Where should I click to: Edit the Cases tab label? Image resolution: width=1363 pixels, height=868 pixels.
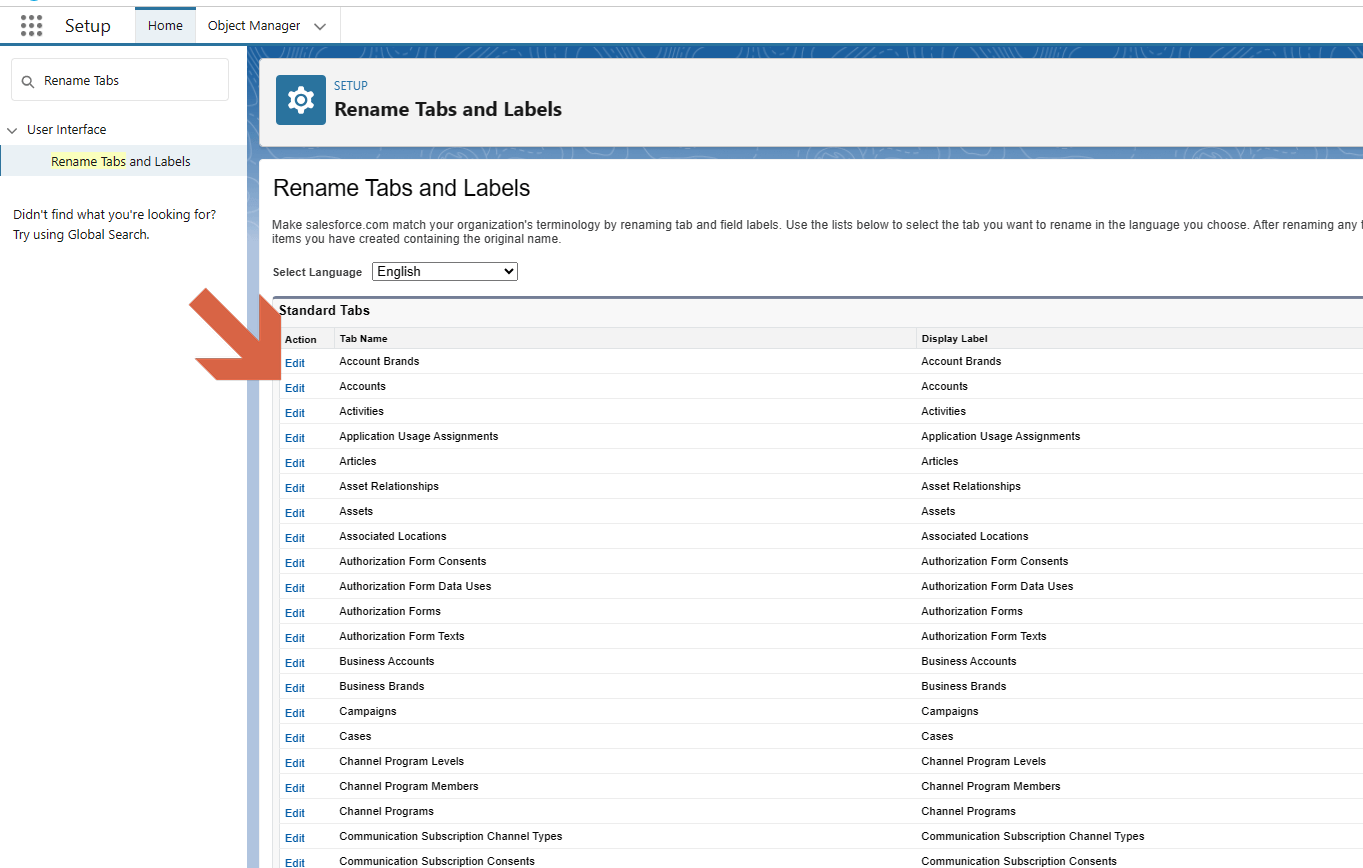[294, 737]
